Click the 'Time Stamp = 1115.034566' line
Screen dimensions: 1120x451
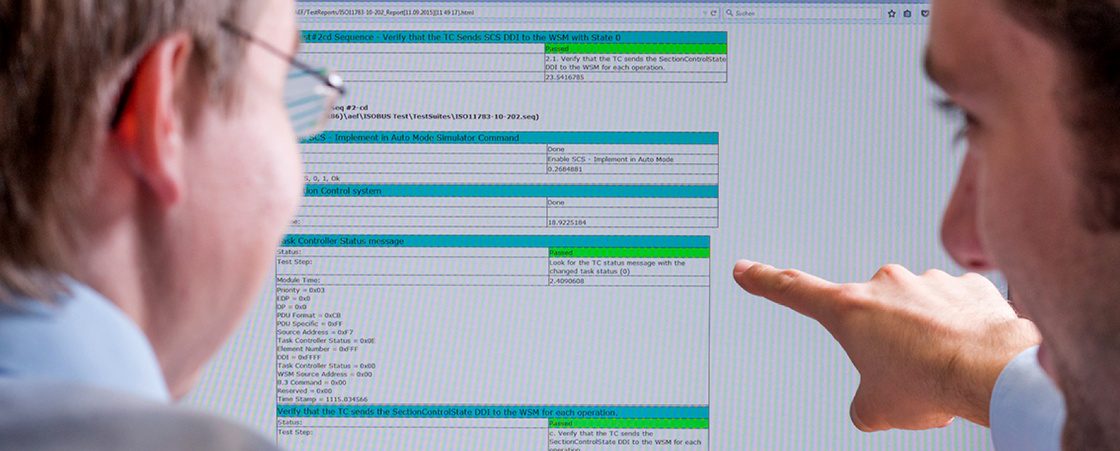322,400
